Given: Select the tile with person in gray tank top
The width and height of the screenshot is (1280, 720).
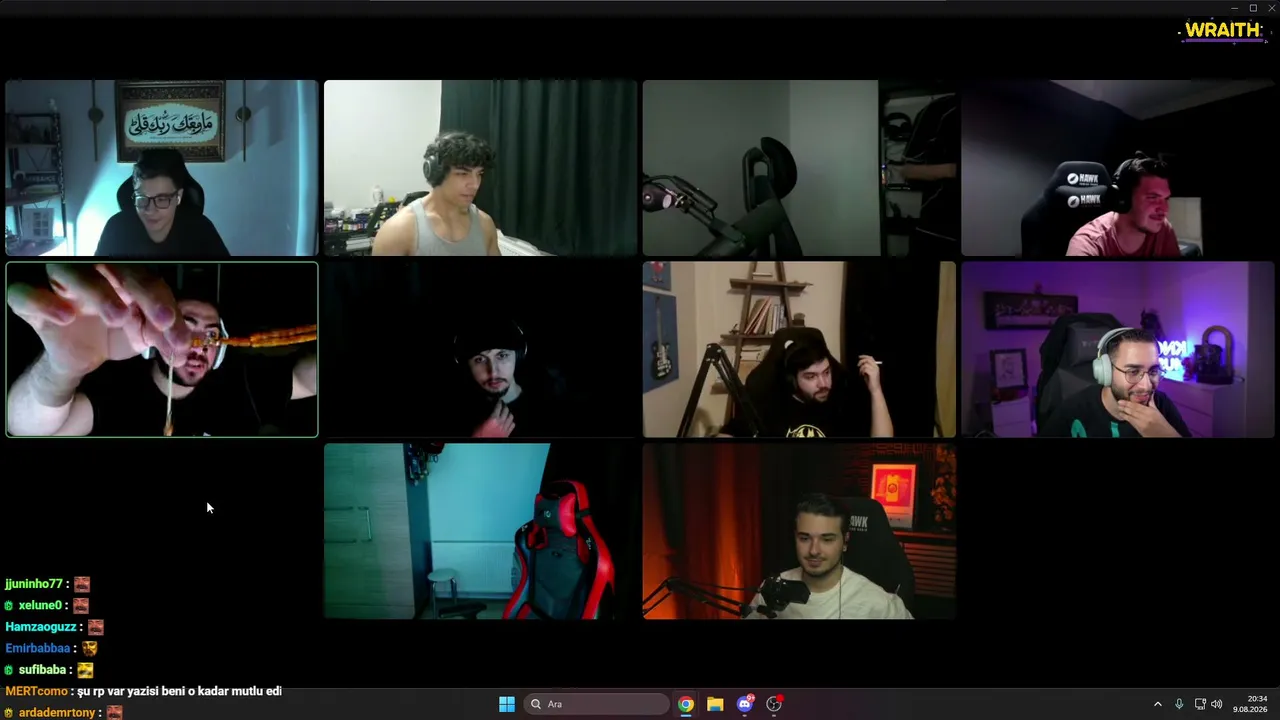Looking at the screenshot, I should pos(480,168).
